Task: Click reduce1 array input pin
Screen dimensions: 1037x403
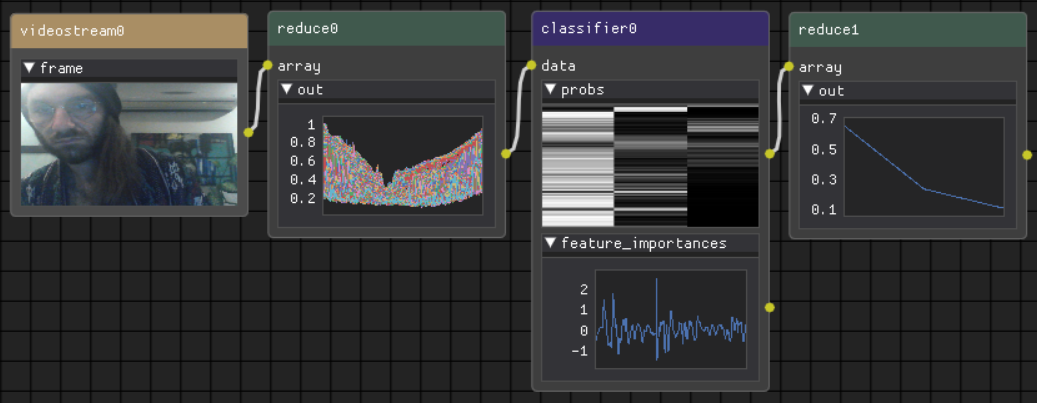Action: click(x=789, y=67)
